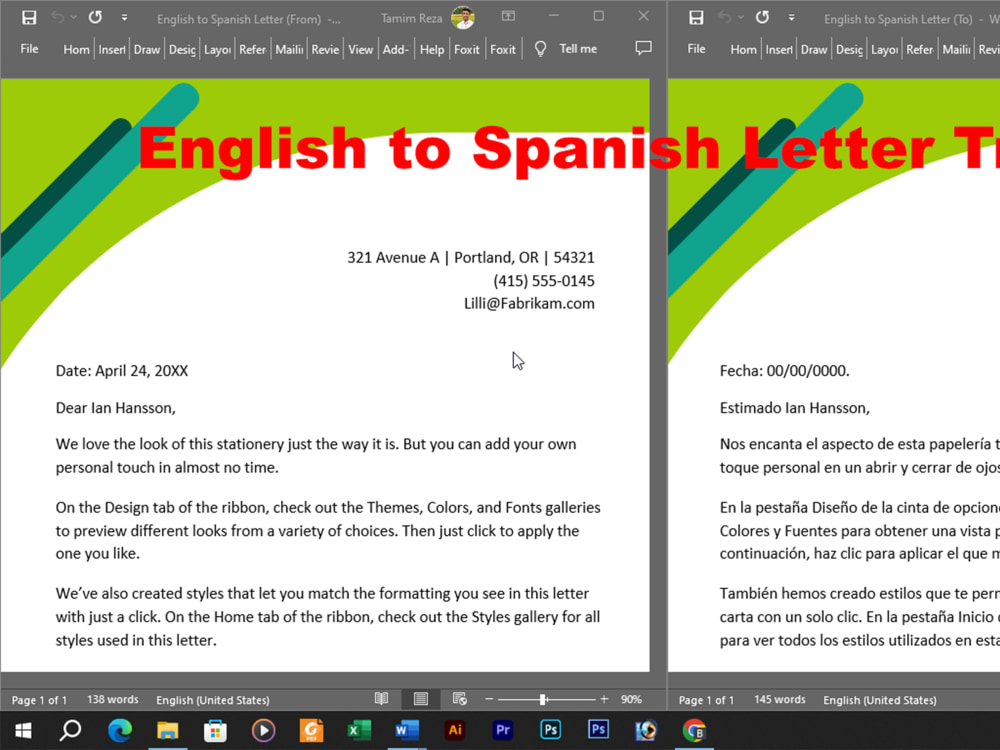The width and height of the screenshot is (1000, 750).
Task: Click the Repeat Typing icon
Action: [95, 17]
